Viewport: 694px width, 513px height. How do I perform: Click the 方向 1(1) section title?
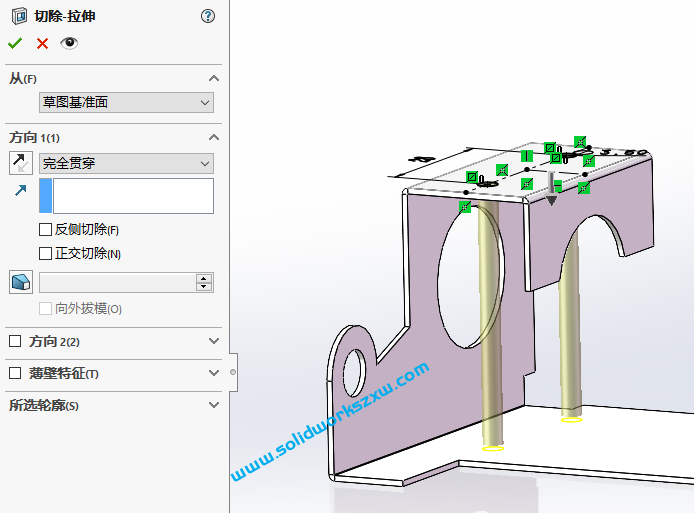coord(34,138)
